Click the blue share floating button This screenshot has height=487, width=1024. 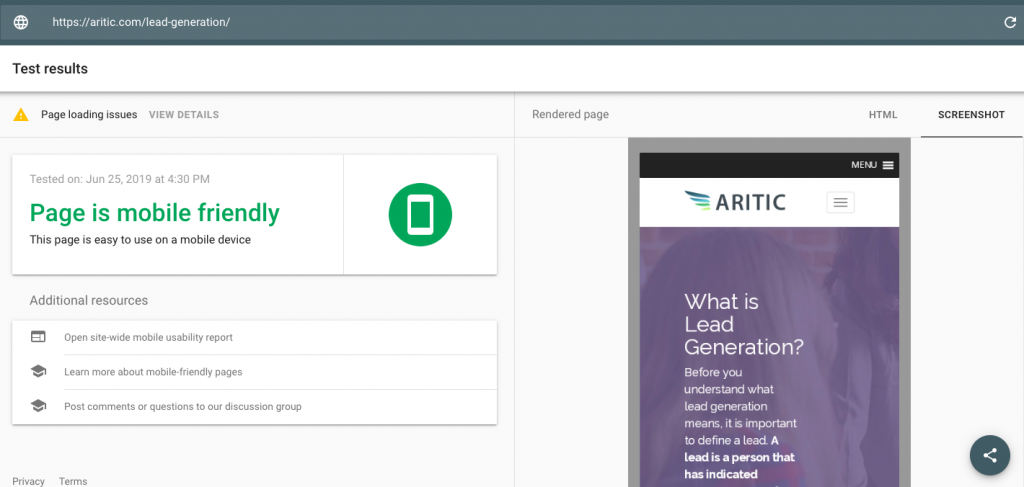[x=989, y=455]
